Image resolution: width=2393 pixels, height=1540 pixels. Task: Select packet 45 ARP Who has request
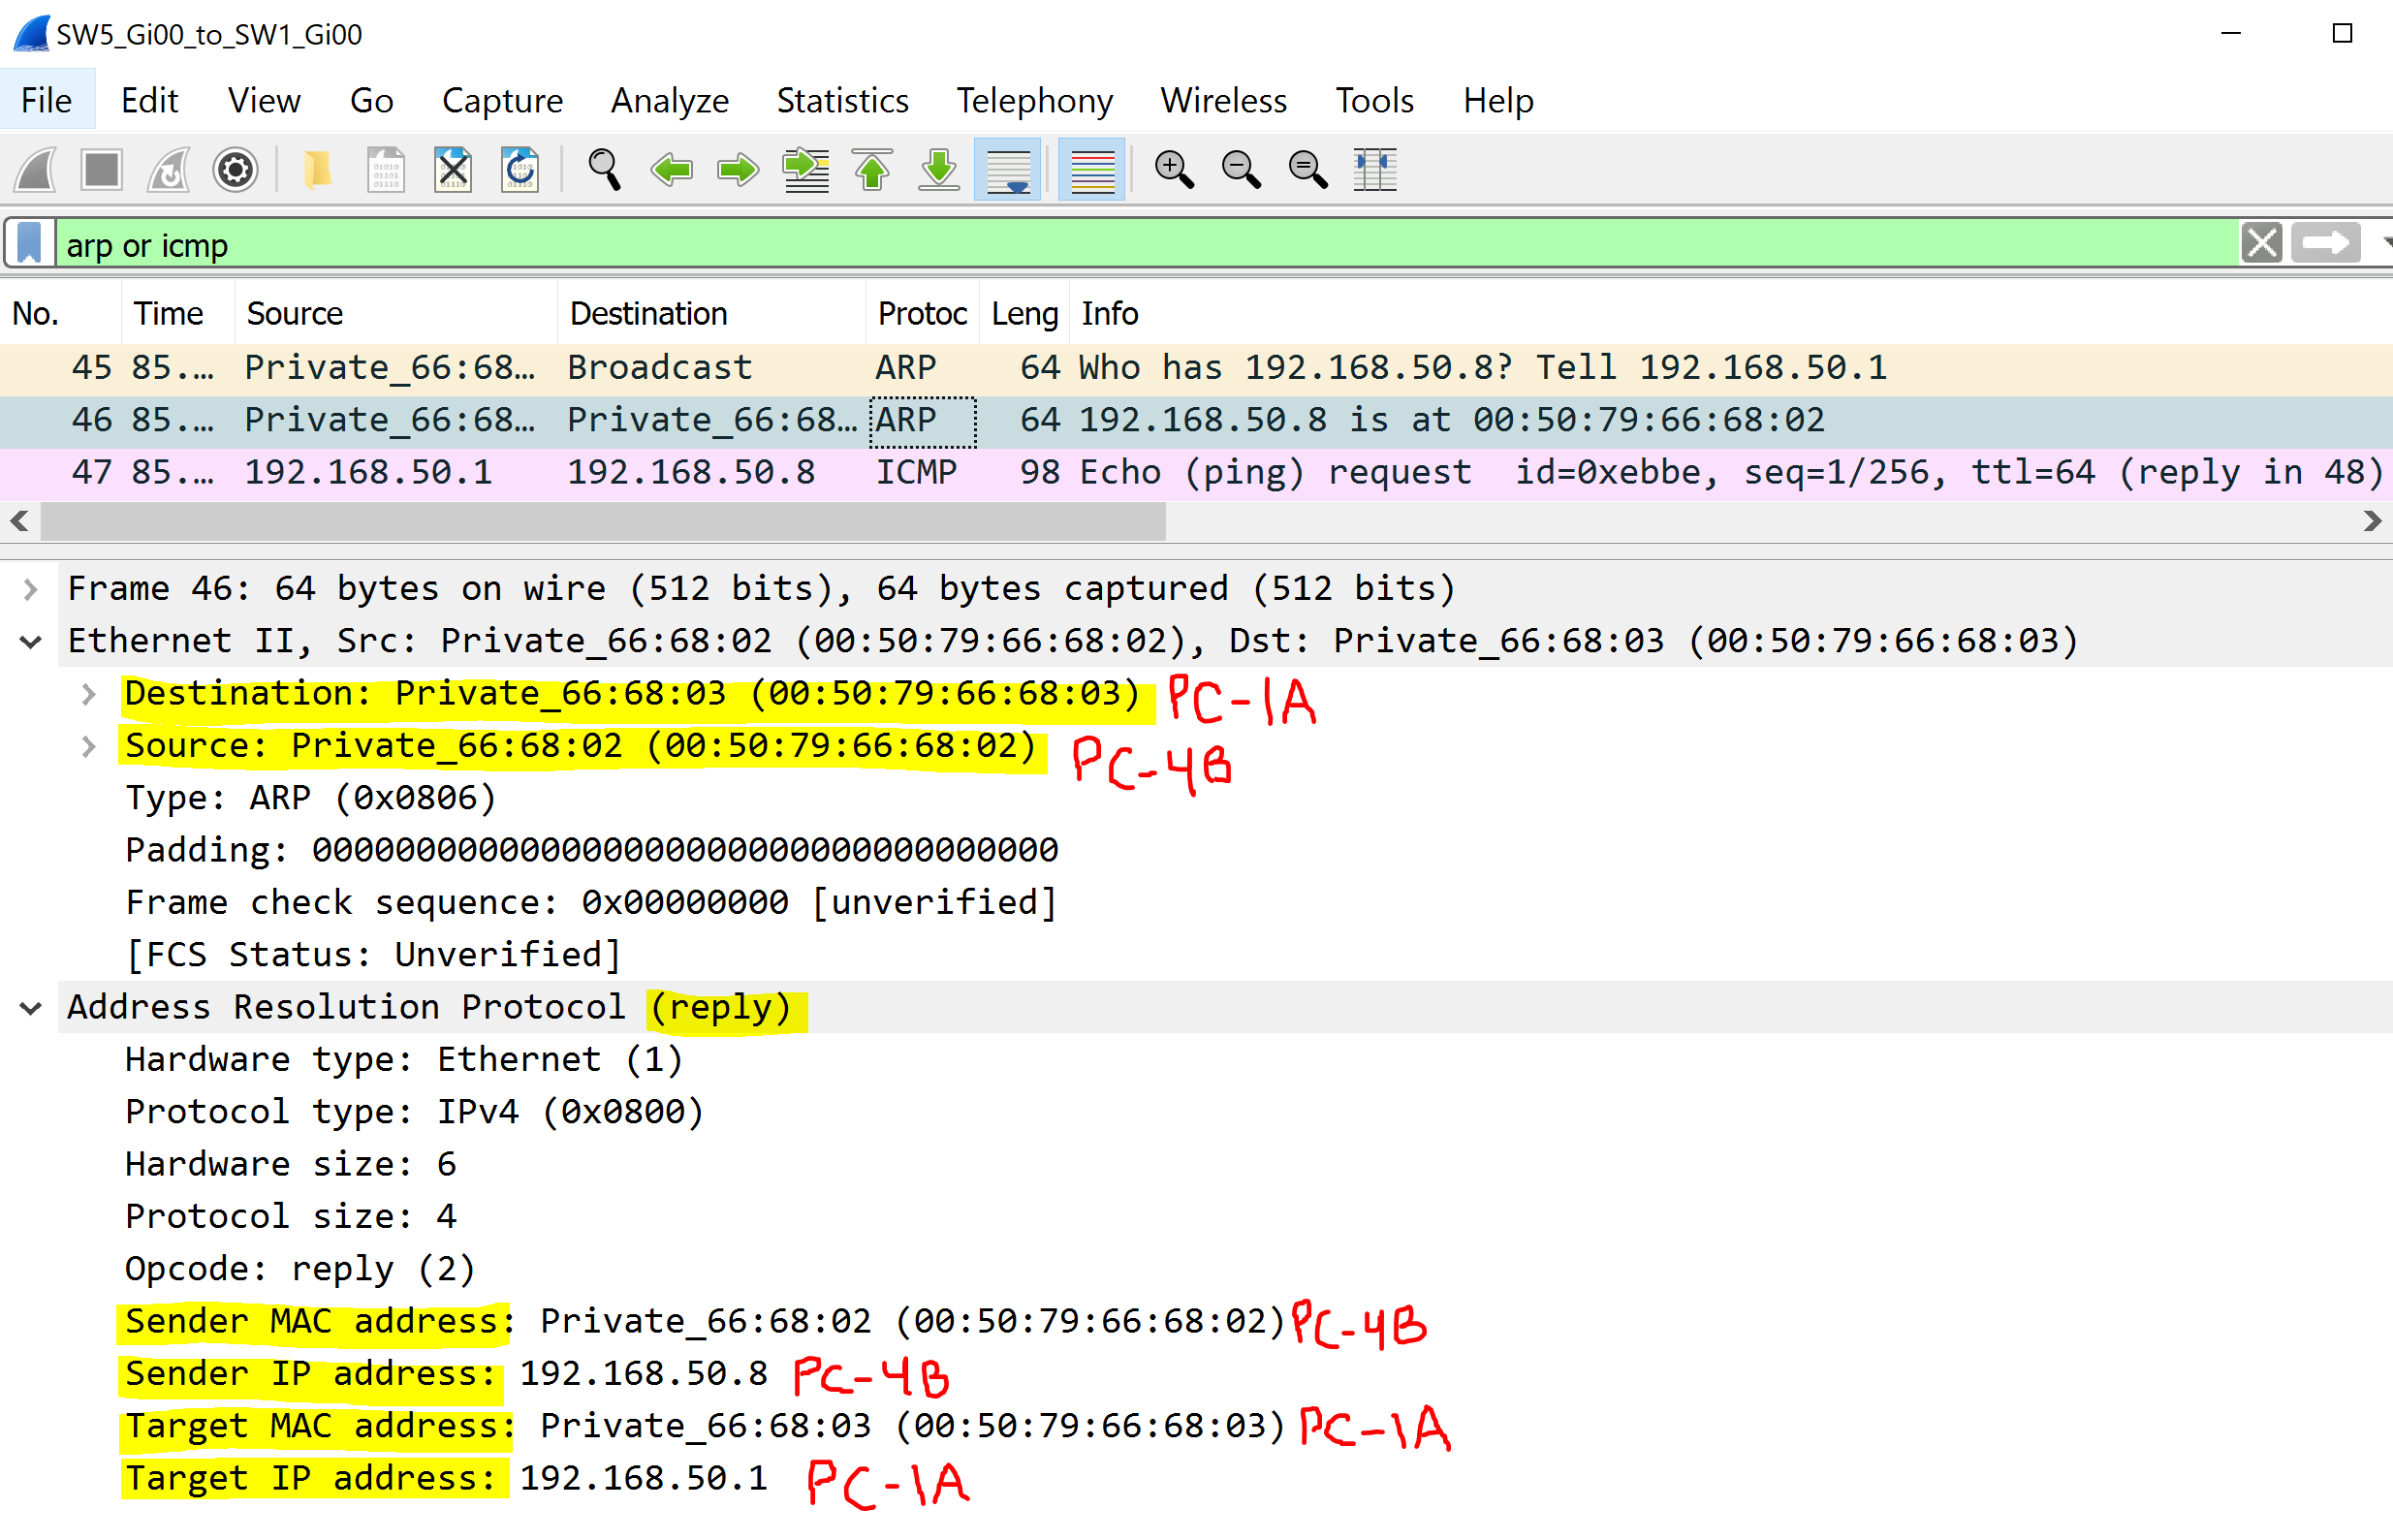pyautogui.click(x=1196, y=368)
